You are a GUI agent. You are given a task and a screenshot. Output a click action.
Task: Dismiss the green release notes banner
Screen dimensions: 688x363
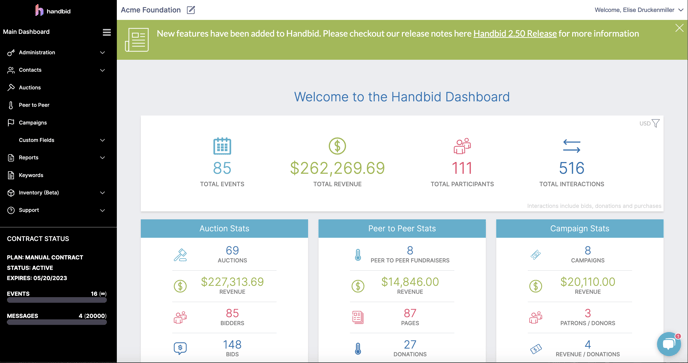coord(679,28)
